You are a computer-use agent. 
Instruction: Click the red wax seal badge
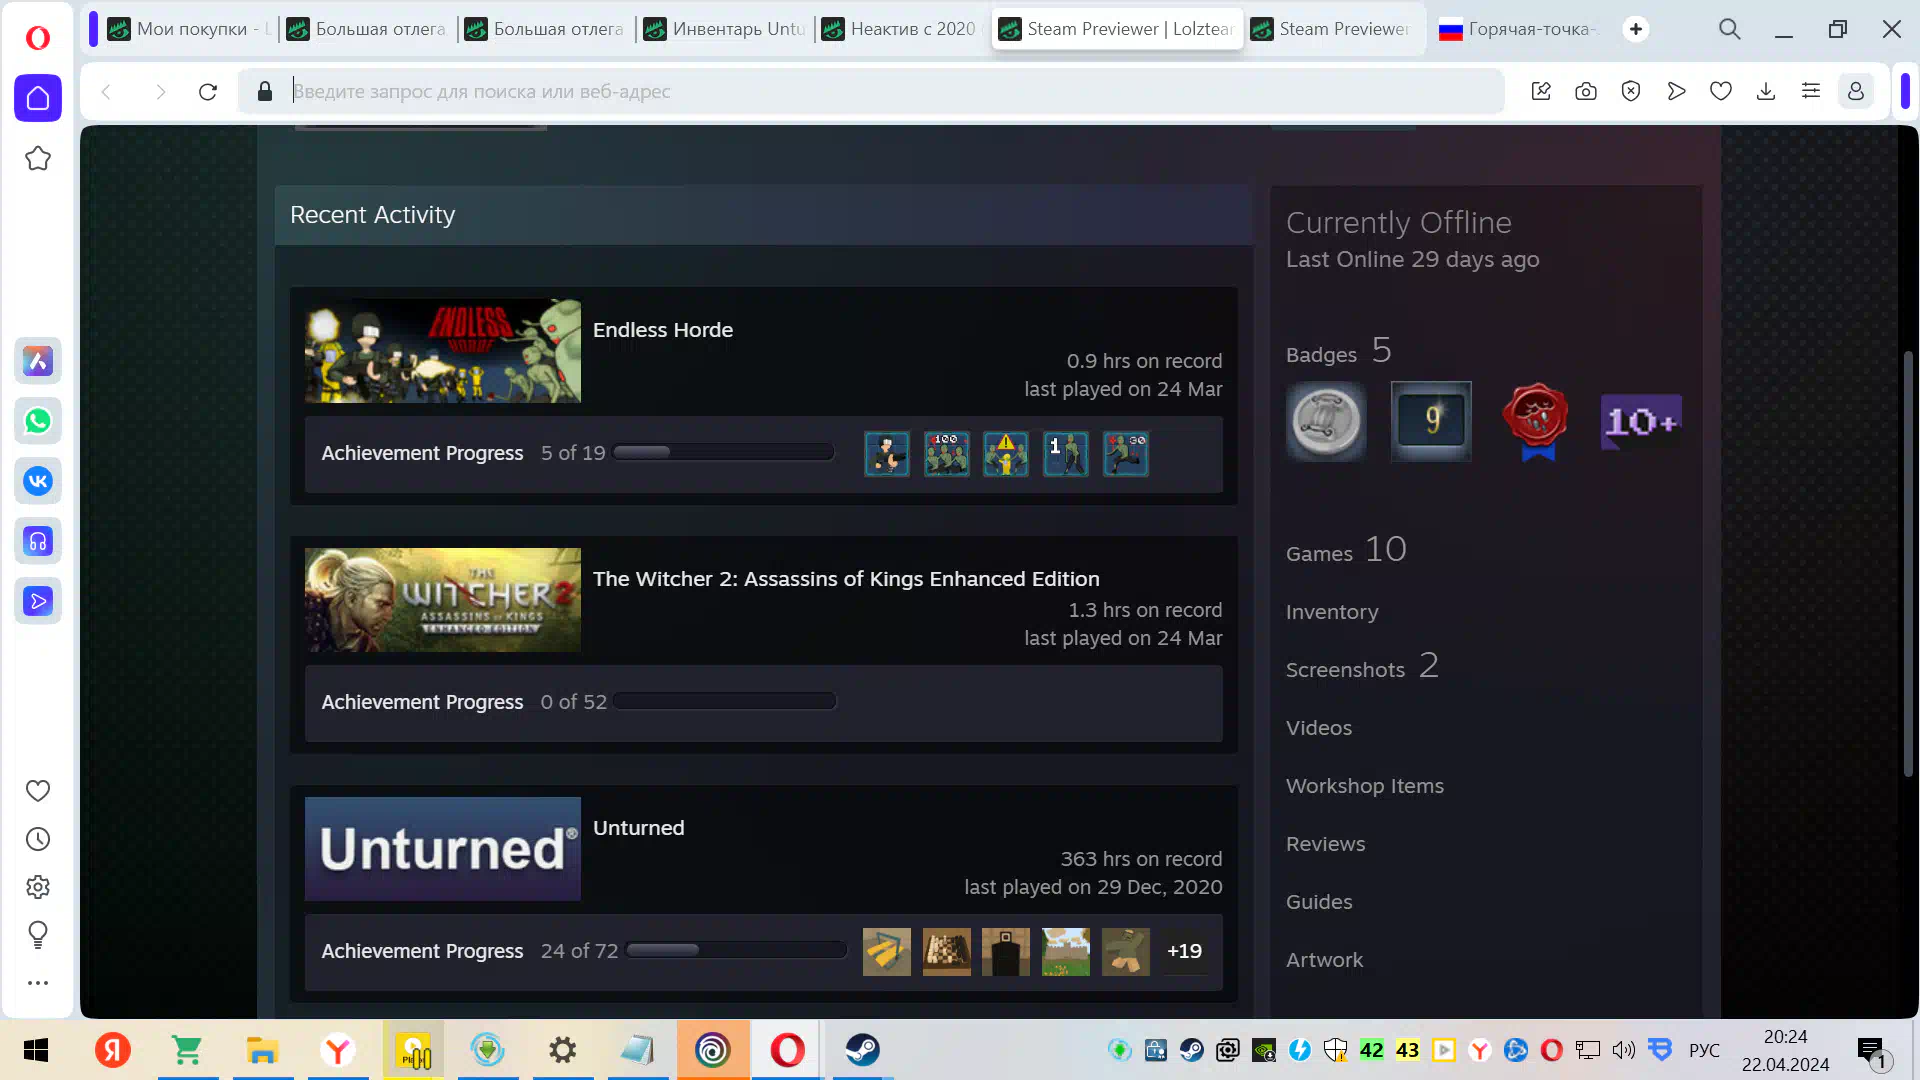coord(1536,421)
